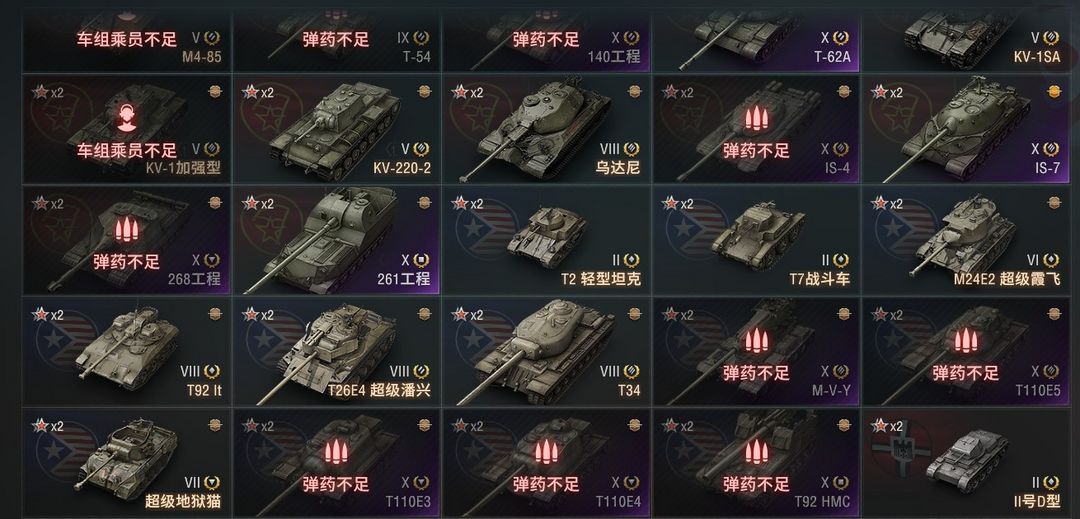Image resolution: width=1080 pixels, height=519 pixels.
Task: Click the x2 star bonus icon on IS-7
Action: [x=887, y=92]
